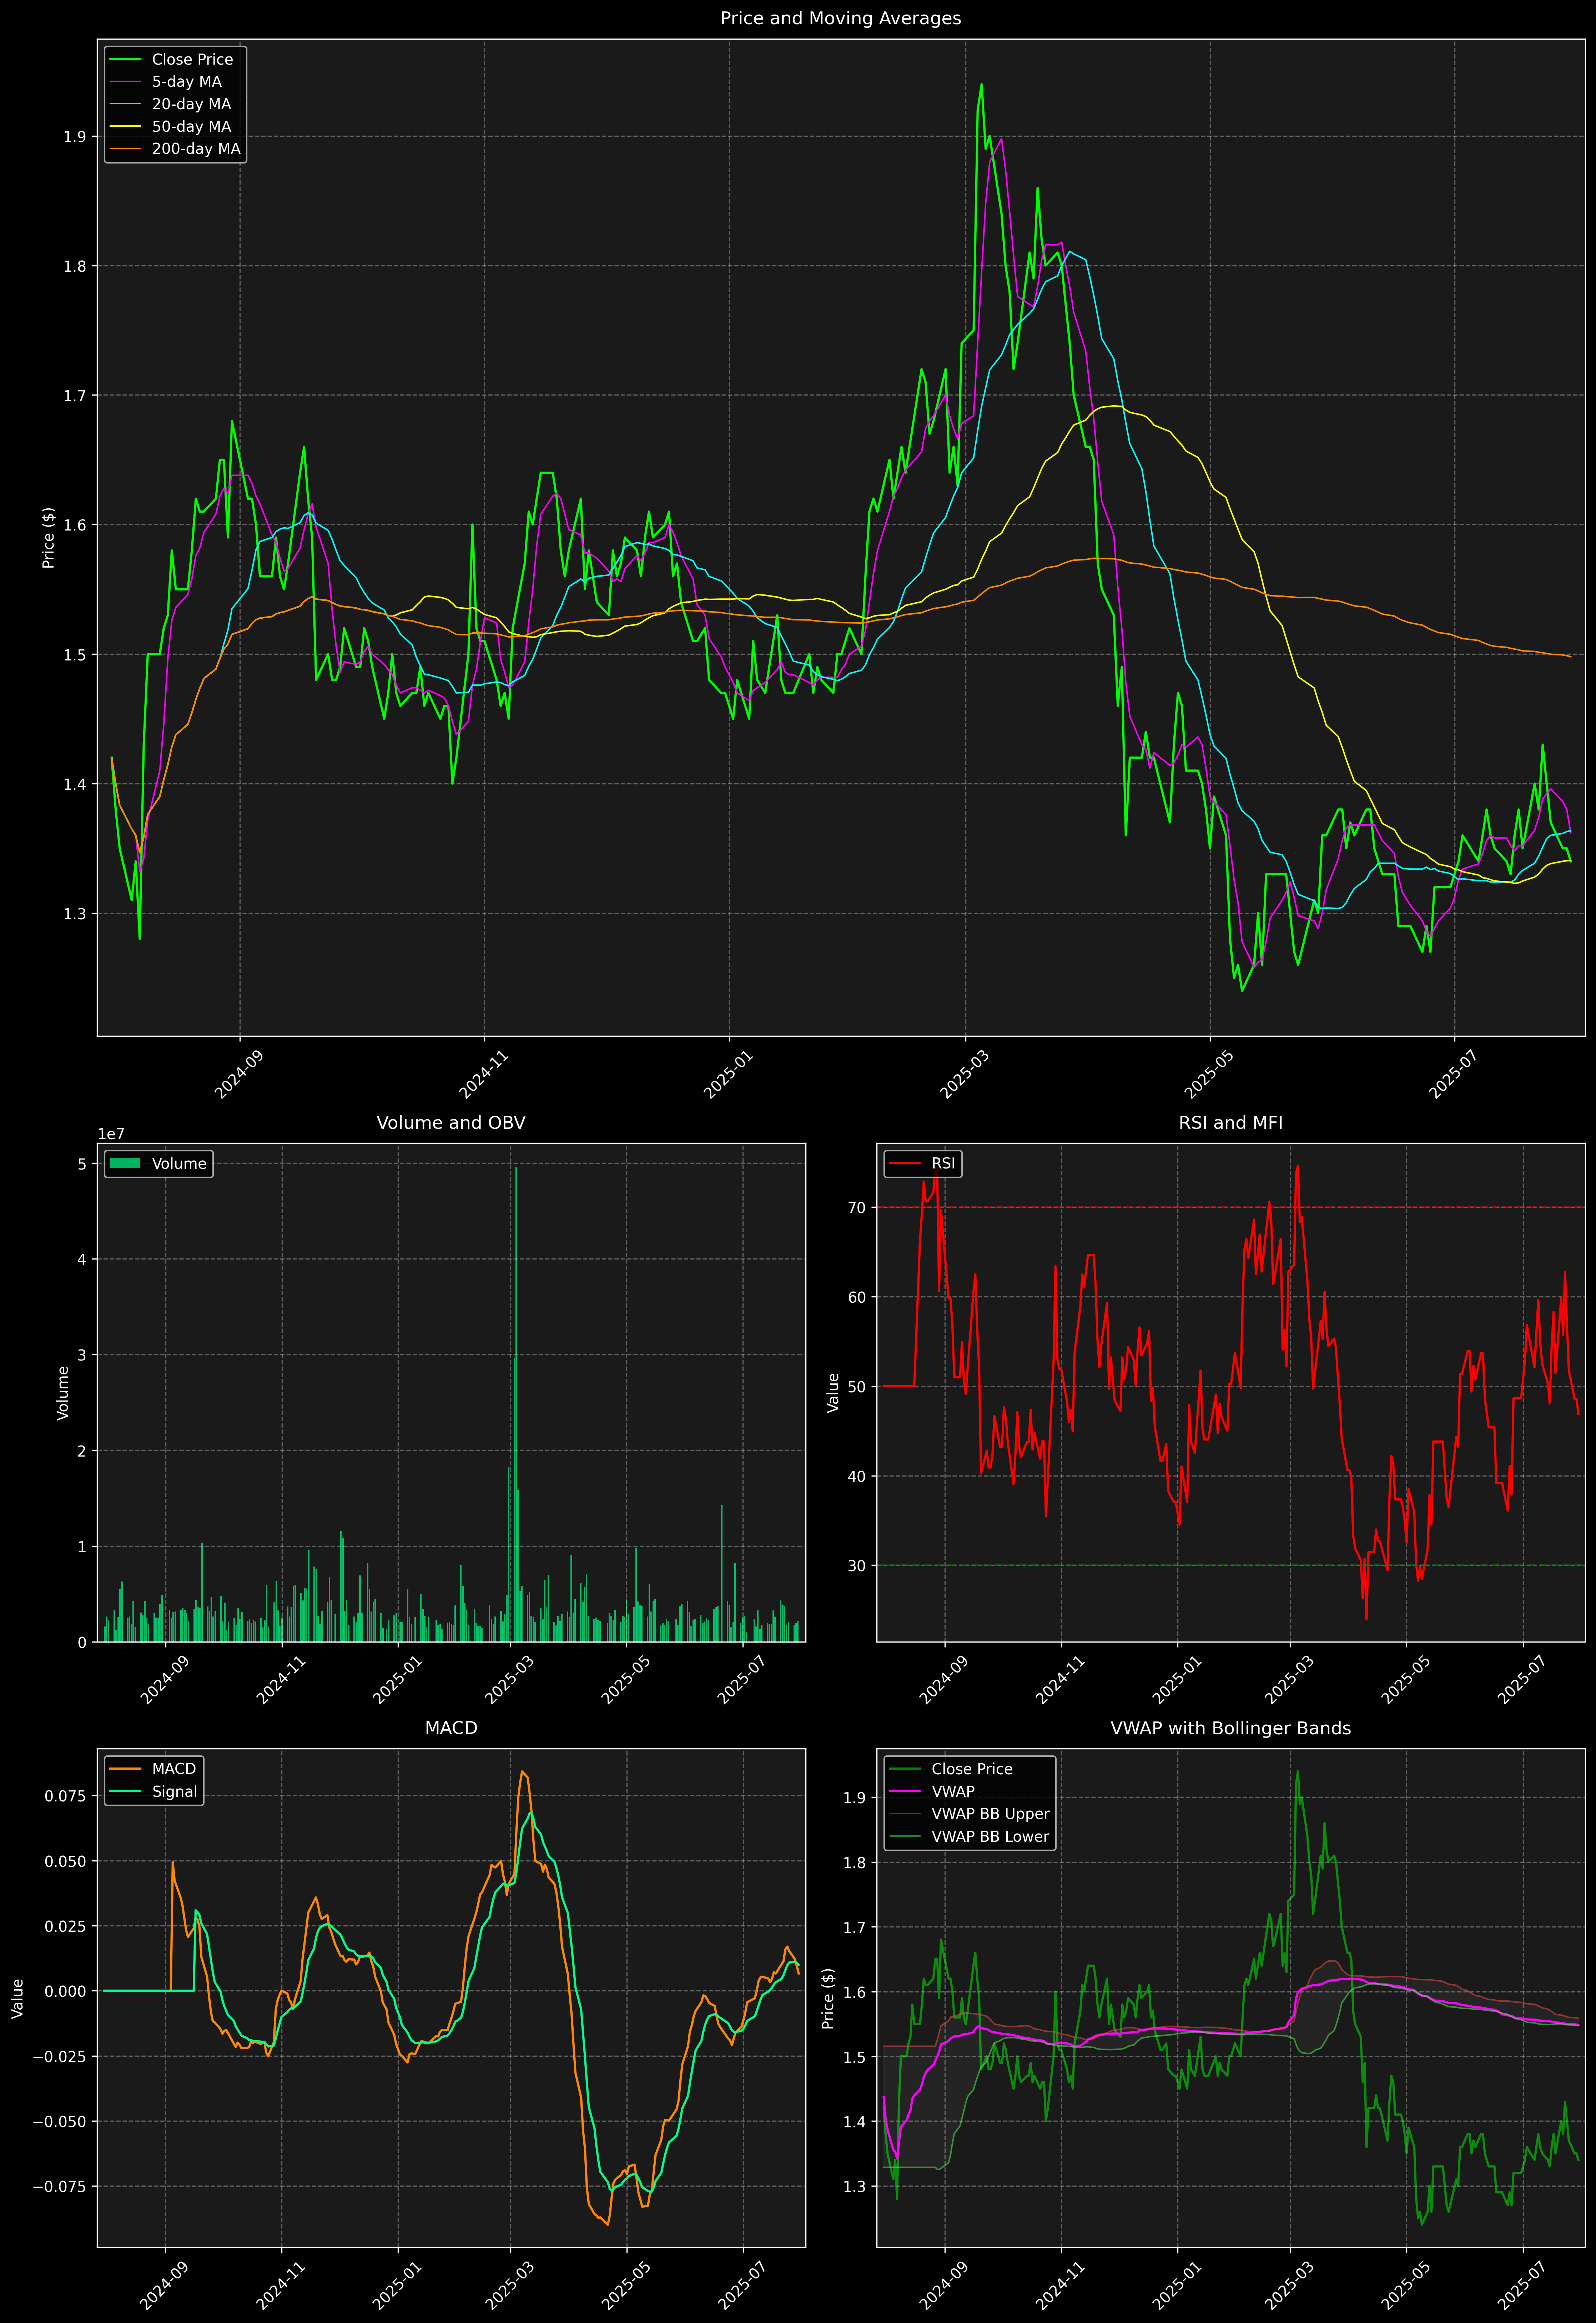Screen dimensions: 1596x2323
Task: Click the 'Volume' y-axis label
Action: pos(63,1393)
